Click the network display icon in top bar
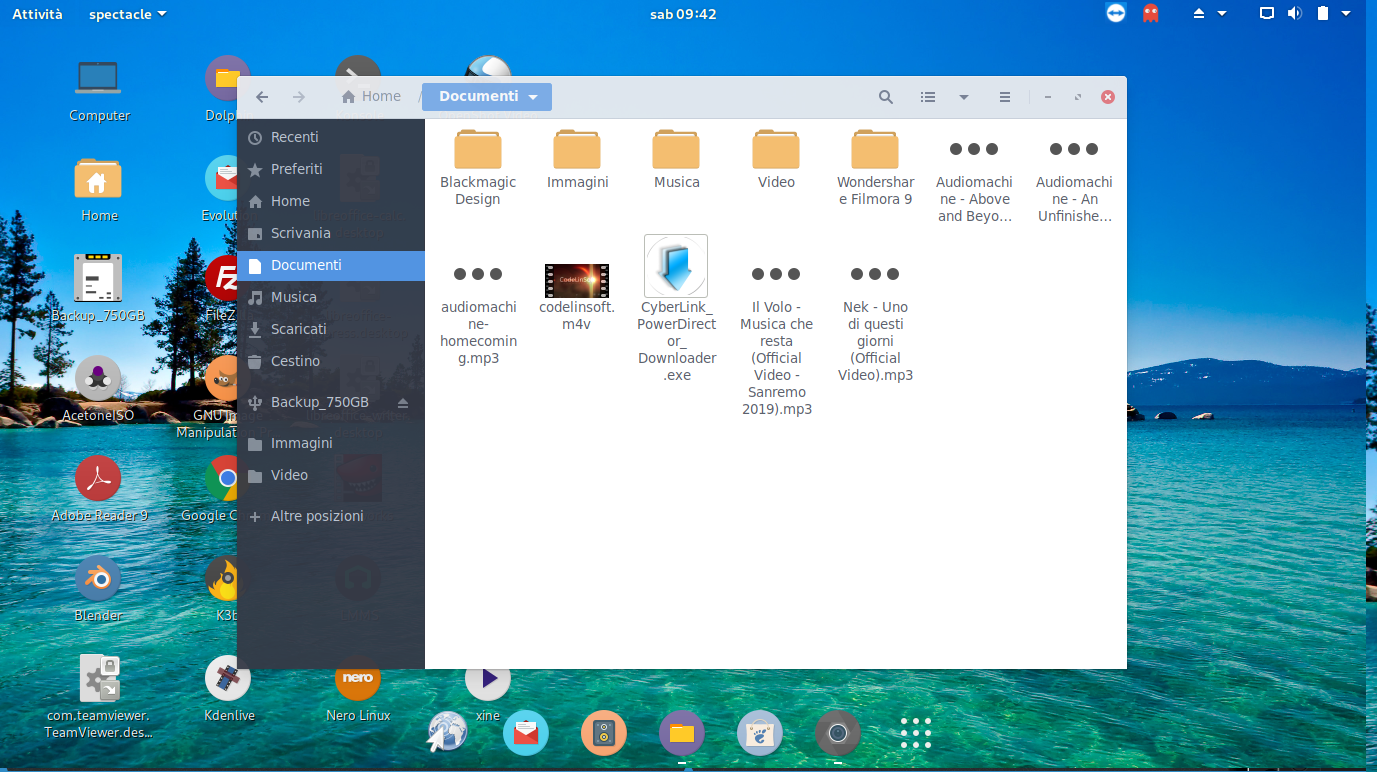This screenshot has width=1377, height=772. [1267, 13]
